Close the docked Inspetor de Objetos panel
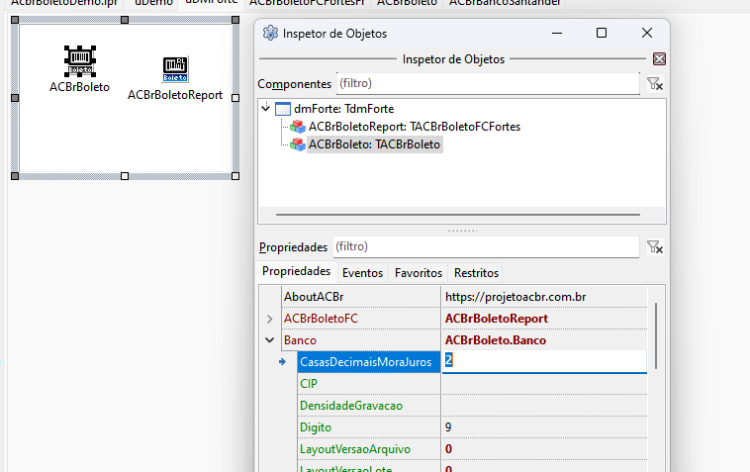The height and width of the screenshot is (472, 750). click(659, 59)
